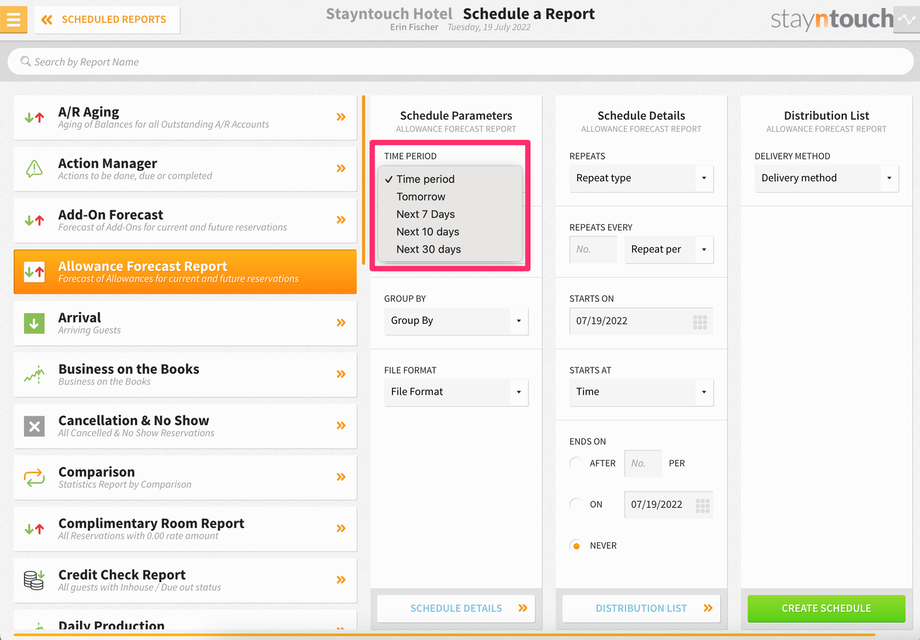Click the Distribution List button
The width and height of the screenshot is (920, 640).
pyautogui.click(x=641, y=608)
